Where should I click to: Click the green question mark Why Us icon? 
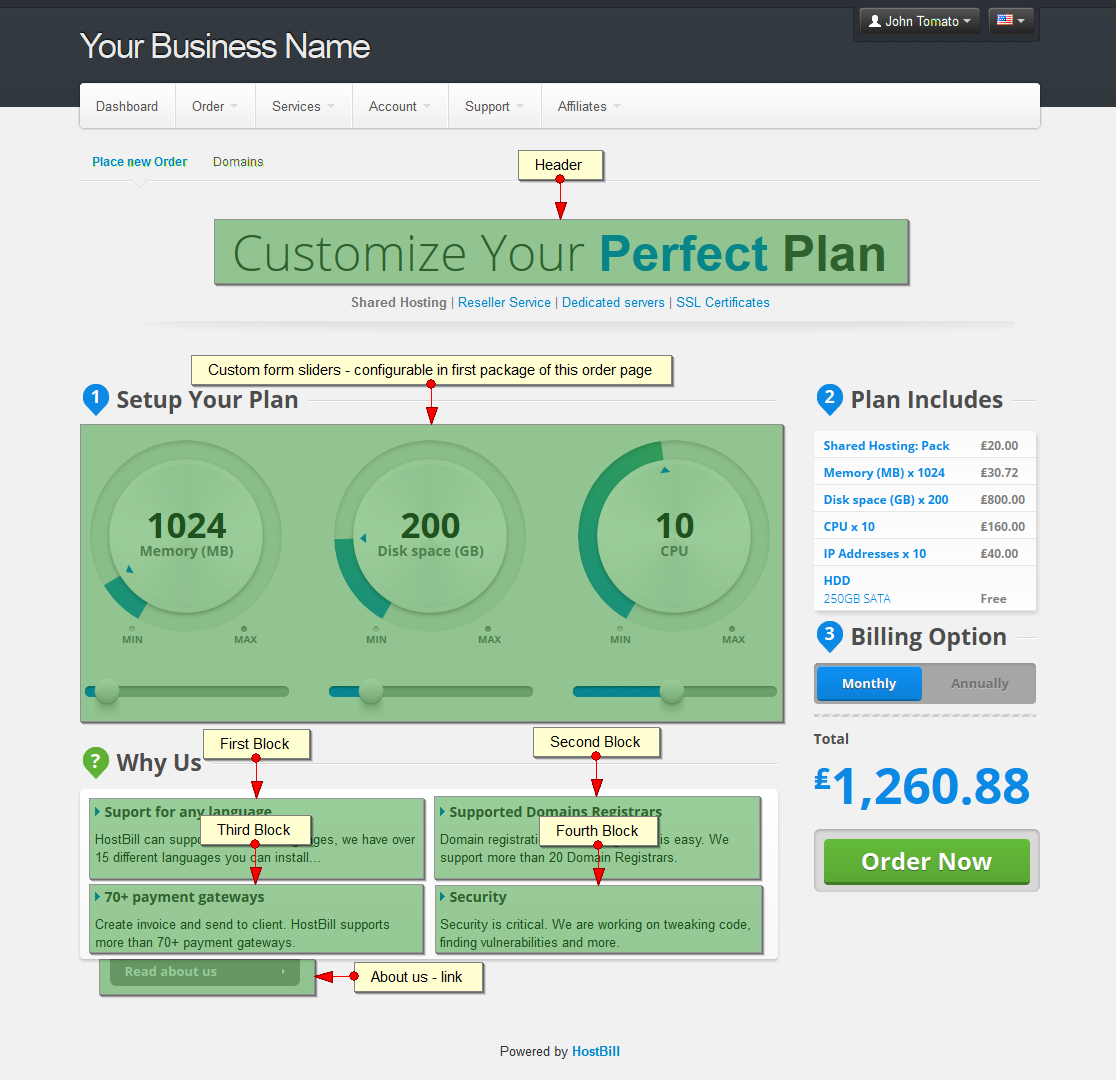tap(96, 762)
